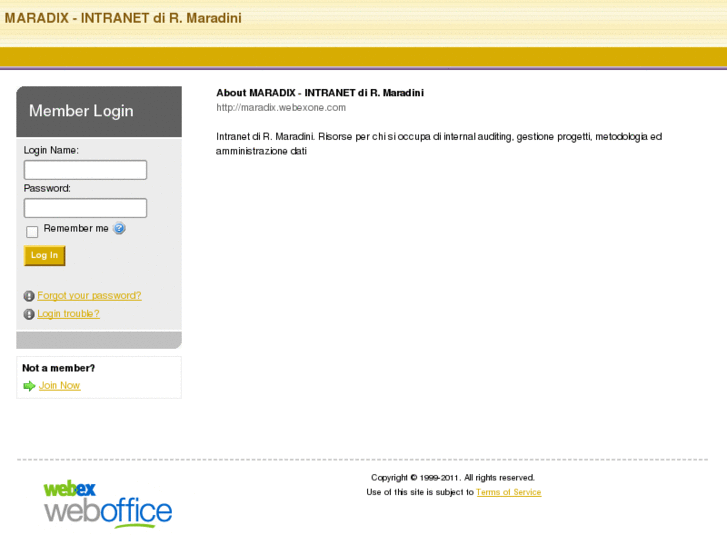727x545 pixels.
Task: Click the Password label
Action: [x=47, y=188]
